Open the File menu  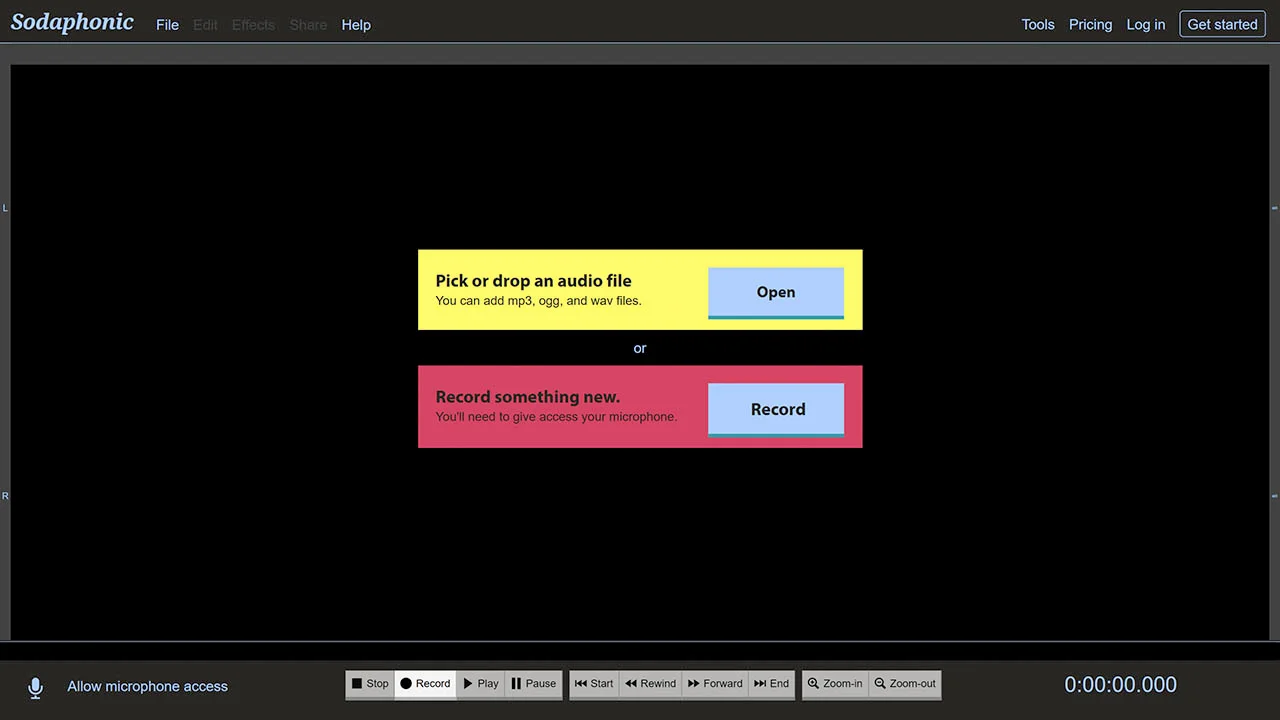pyautogui.click(x=167, y=25)
